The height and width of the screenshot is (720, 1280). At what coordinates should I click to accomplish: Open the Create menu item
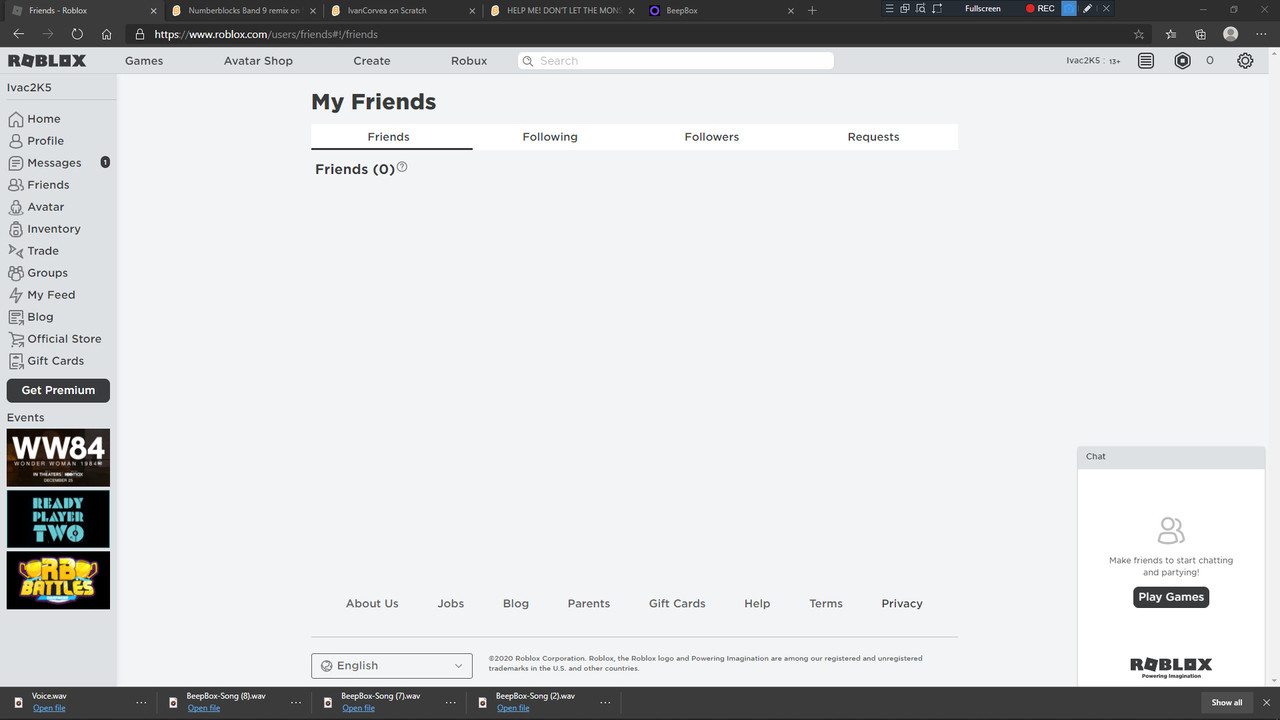372,61
